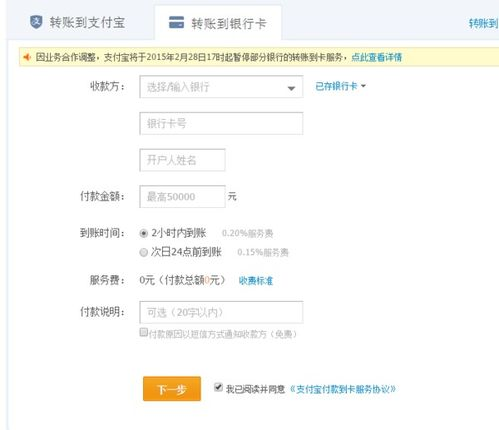Toggle 我已阅读并同意 agreement checkbox
Viewport: 499px width, 430px height.
click(x=218, y=387)
